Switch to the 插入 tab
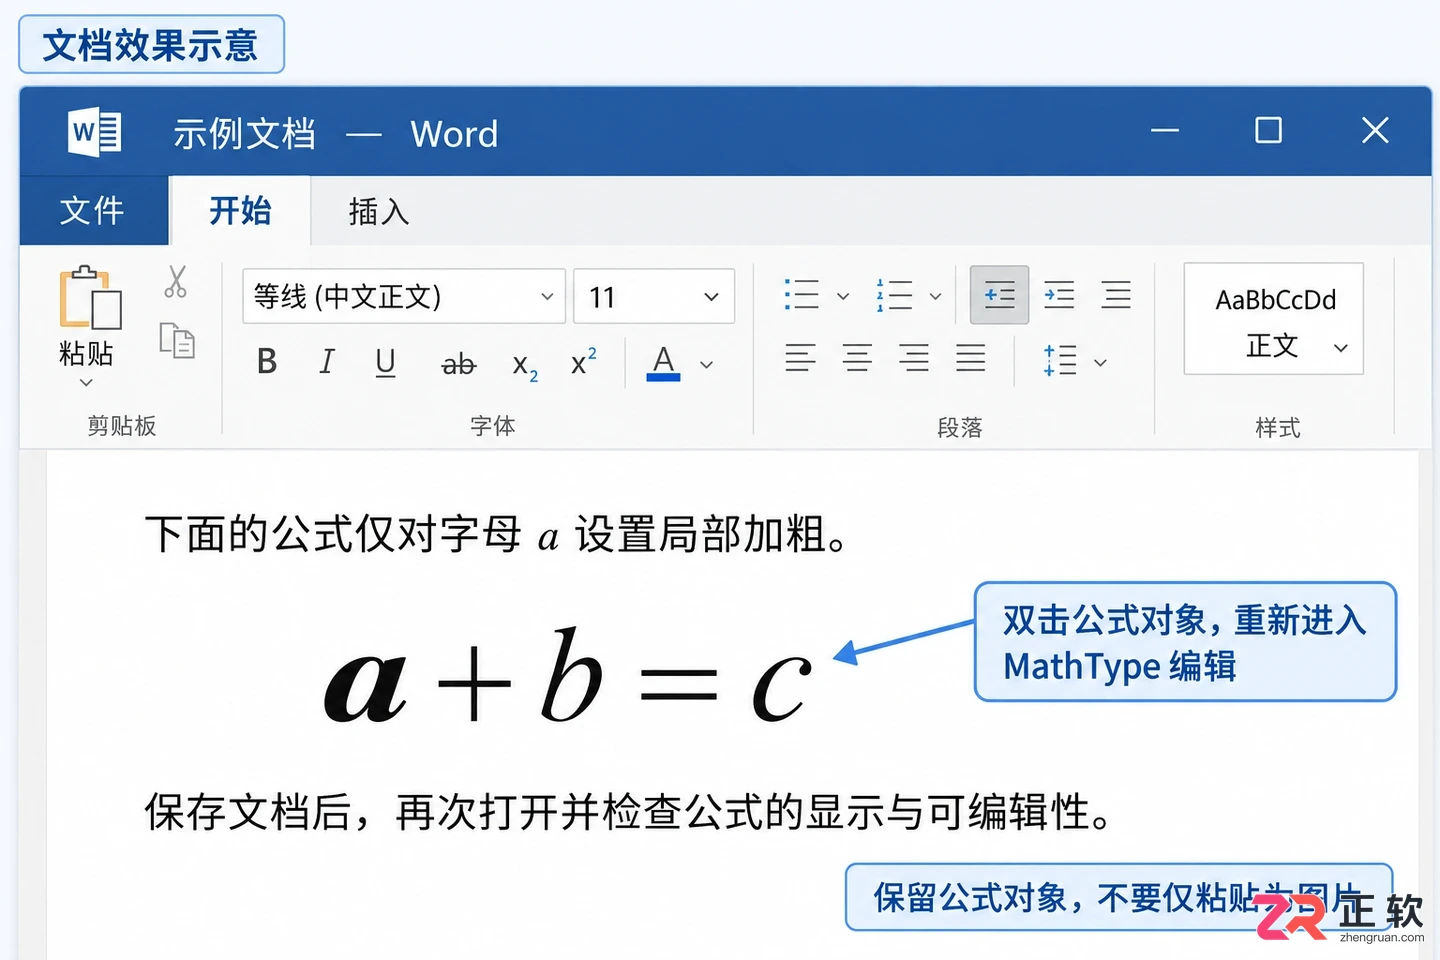This screenshot has height=960, width=1440. click(379, 211)
